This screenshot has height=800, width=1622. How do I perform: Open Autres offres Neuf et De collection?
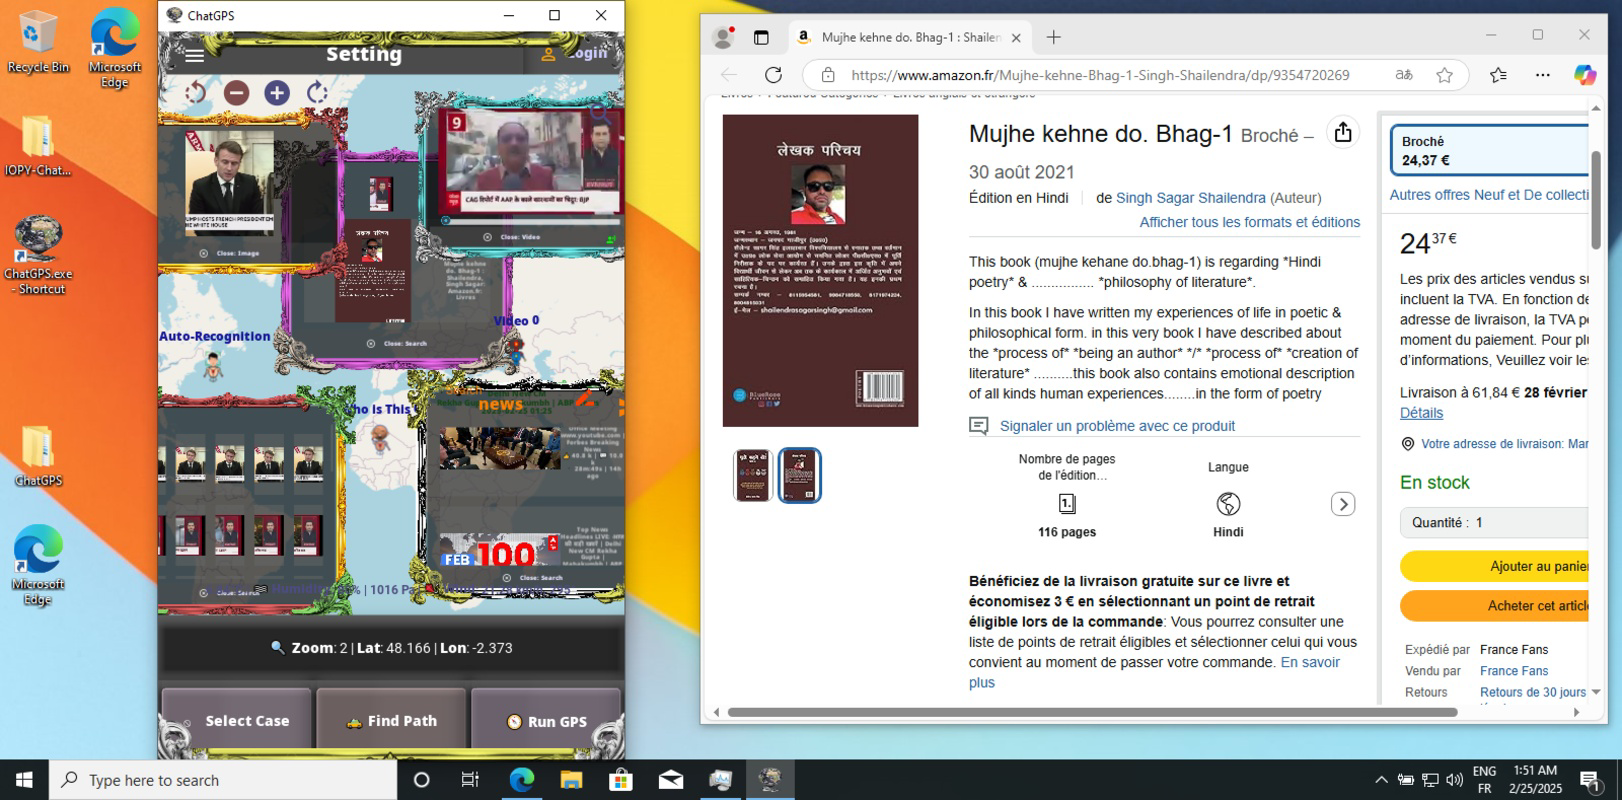(1489, 195)
